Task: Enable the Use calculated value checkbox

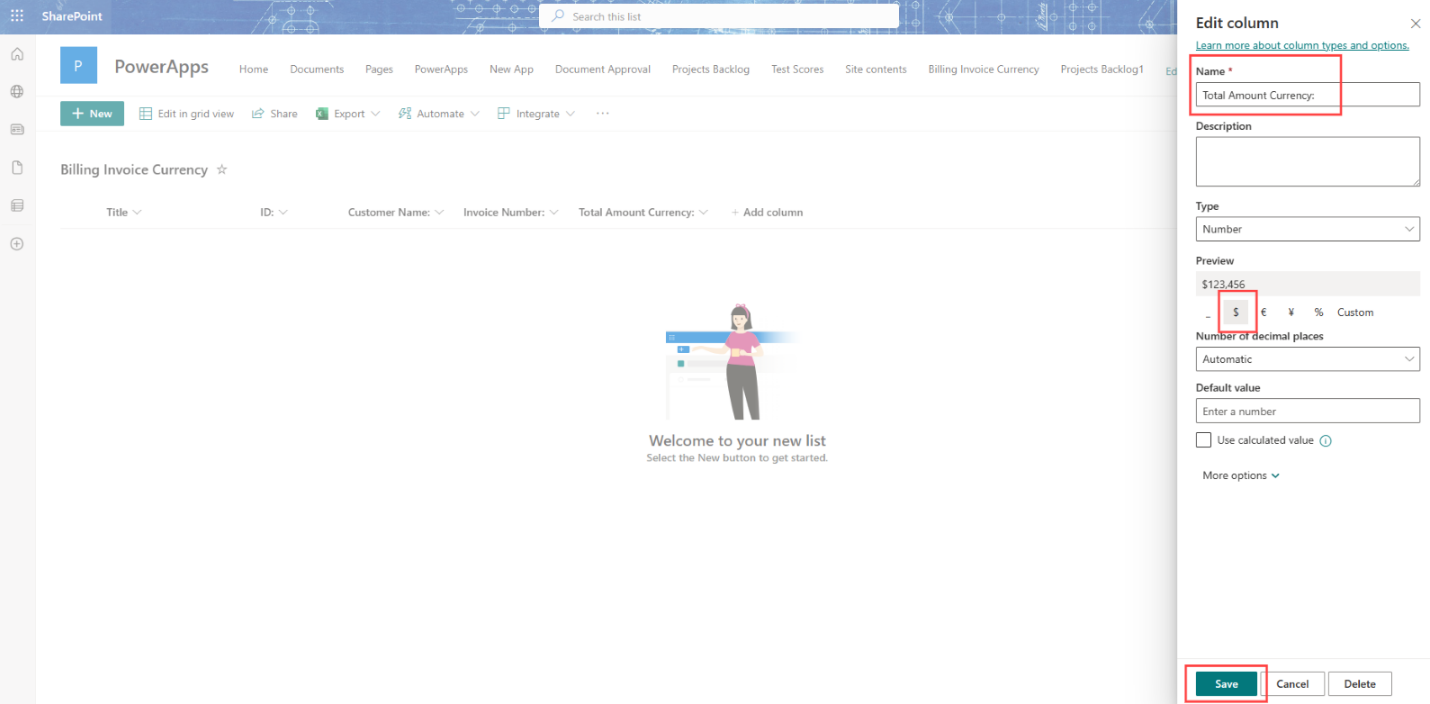Action: [1204, 439]
